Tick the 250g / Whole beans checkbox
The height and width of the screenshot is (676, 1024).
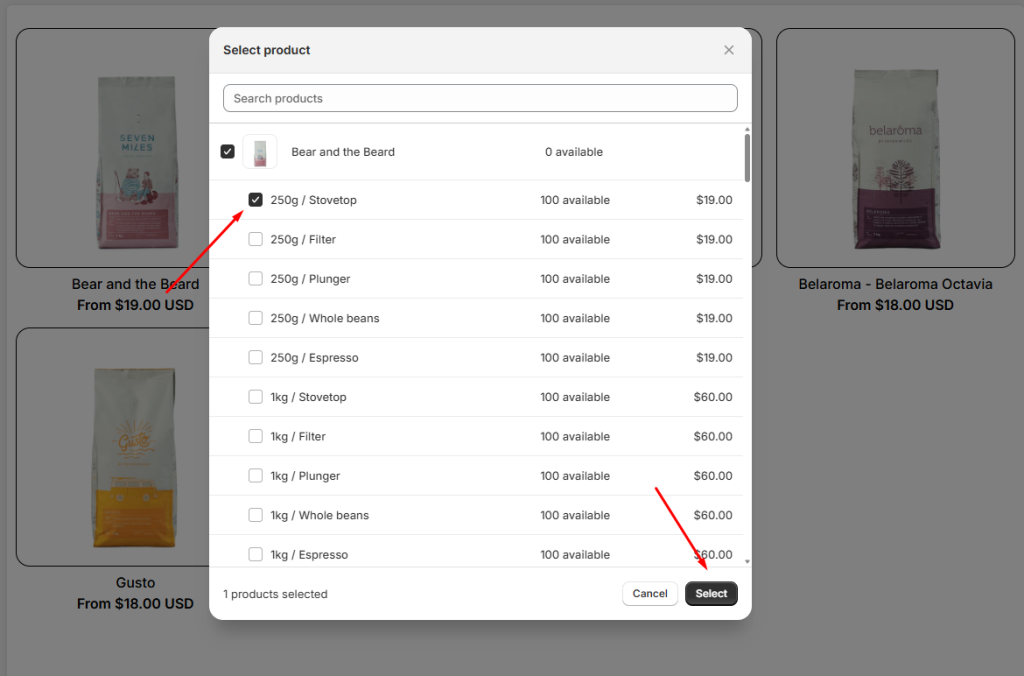pos(256,318)
